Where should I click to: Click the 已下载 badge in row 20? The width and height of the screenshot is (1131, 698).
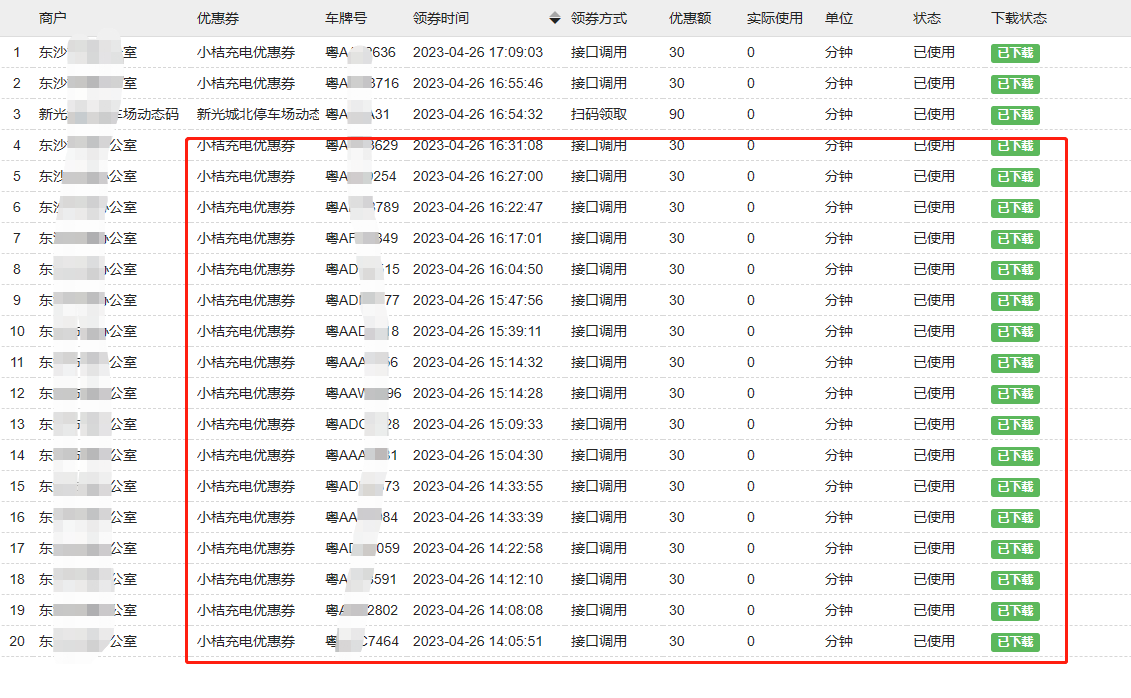(1015, 643)
